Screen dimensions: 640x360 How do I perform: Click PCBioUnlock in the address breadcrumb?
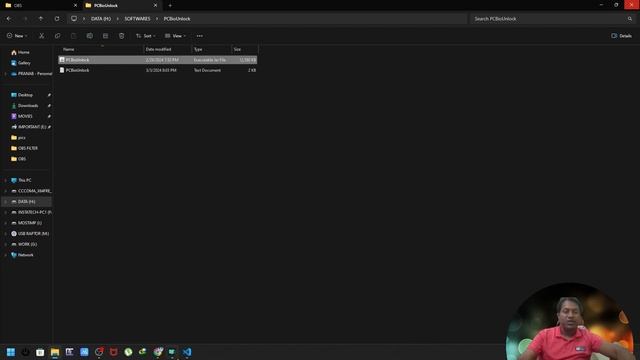[177, 19]
